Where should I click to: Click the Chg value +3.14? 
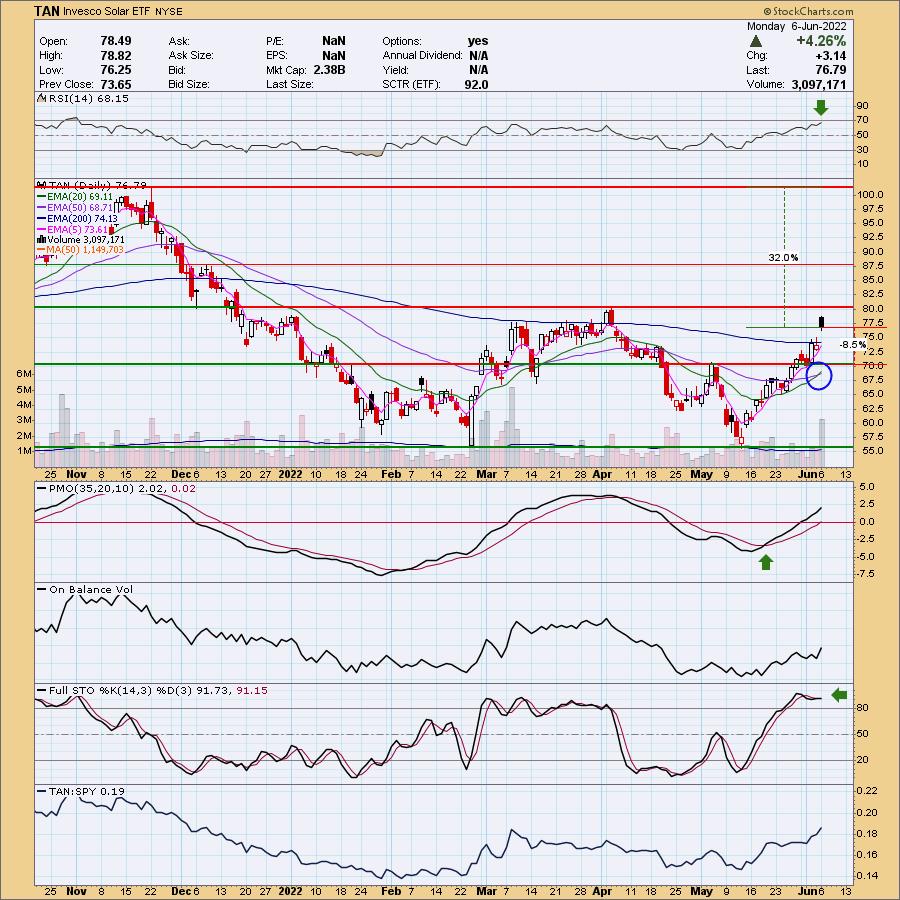pos(833,56)
